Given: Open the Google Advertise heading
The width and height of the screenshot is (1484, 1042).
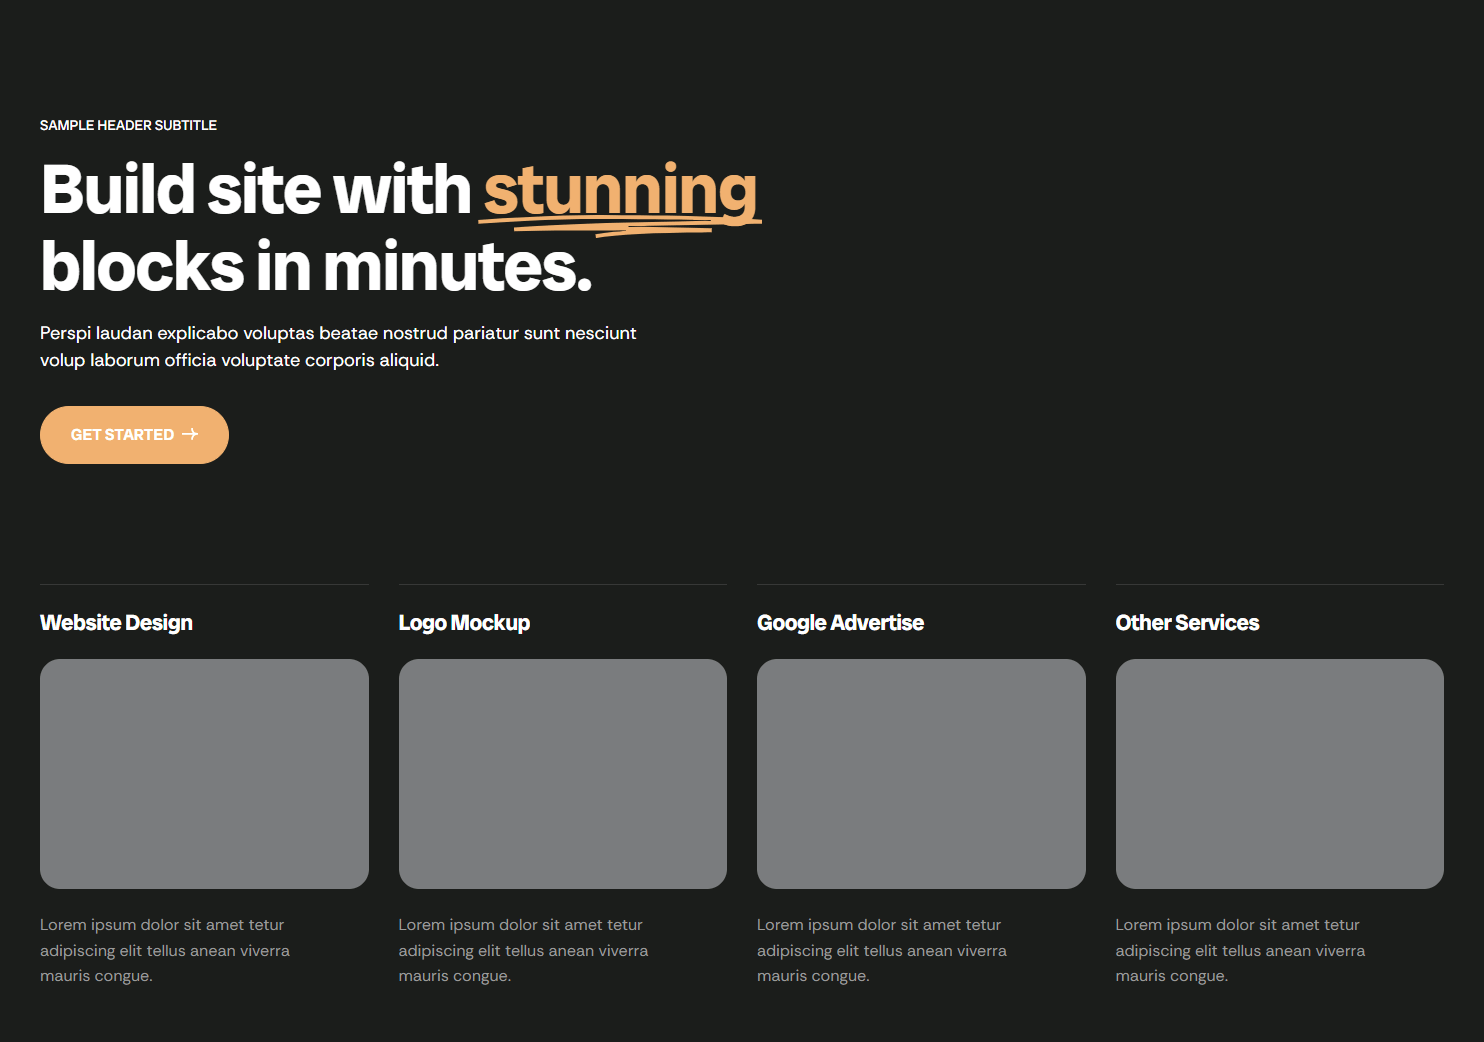Looking at the screenshot, I should coord(840,623).
